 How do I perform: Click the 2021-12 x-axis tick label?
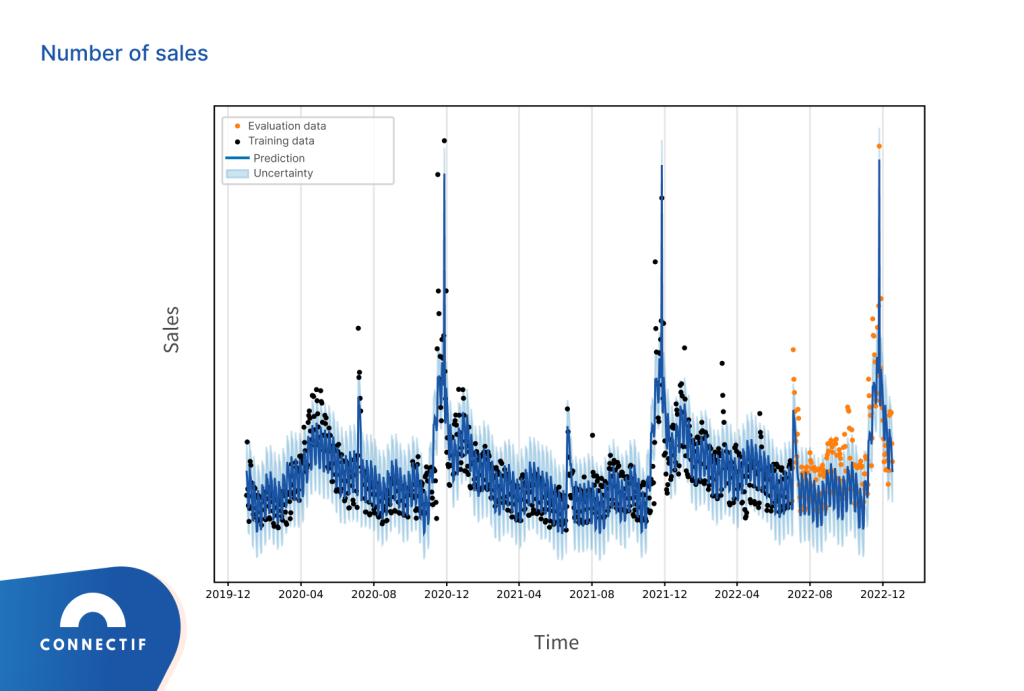665,594
